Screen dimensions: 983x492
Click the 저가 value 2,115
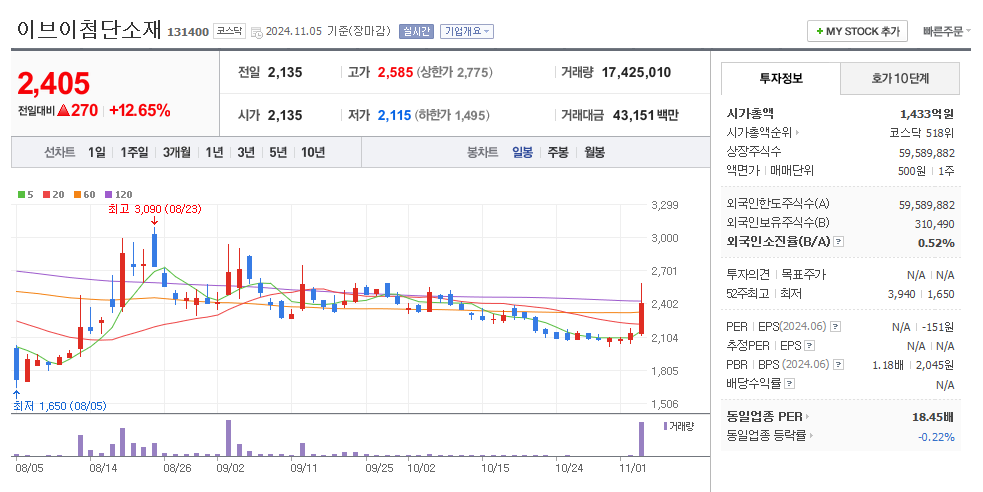click(394, 115)
